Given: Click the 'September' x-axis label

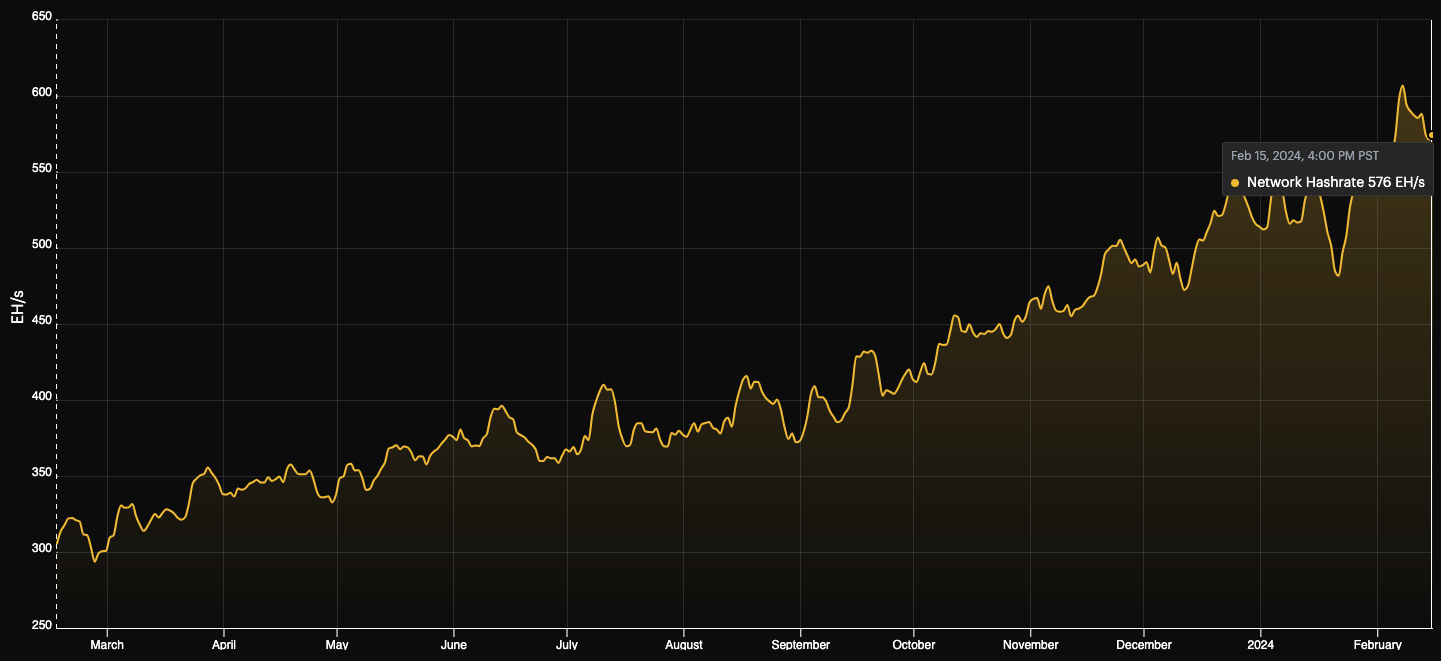Looking at the screenshot, I should tap(800, 645).
